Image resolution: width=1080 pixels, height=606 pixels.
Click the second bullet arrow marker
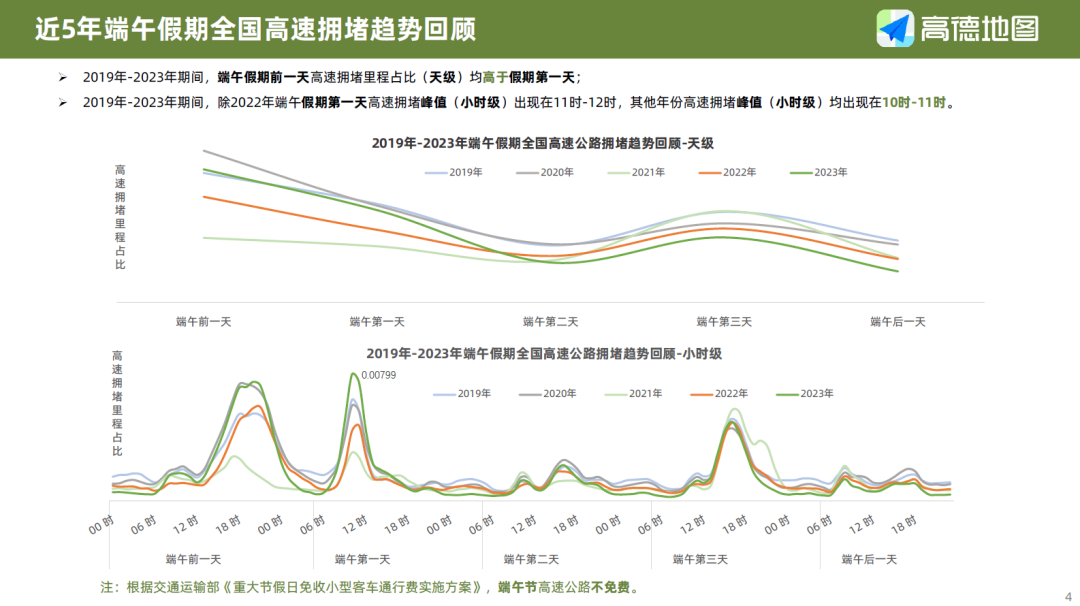coord(63,103)
